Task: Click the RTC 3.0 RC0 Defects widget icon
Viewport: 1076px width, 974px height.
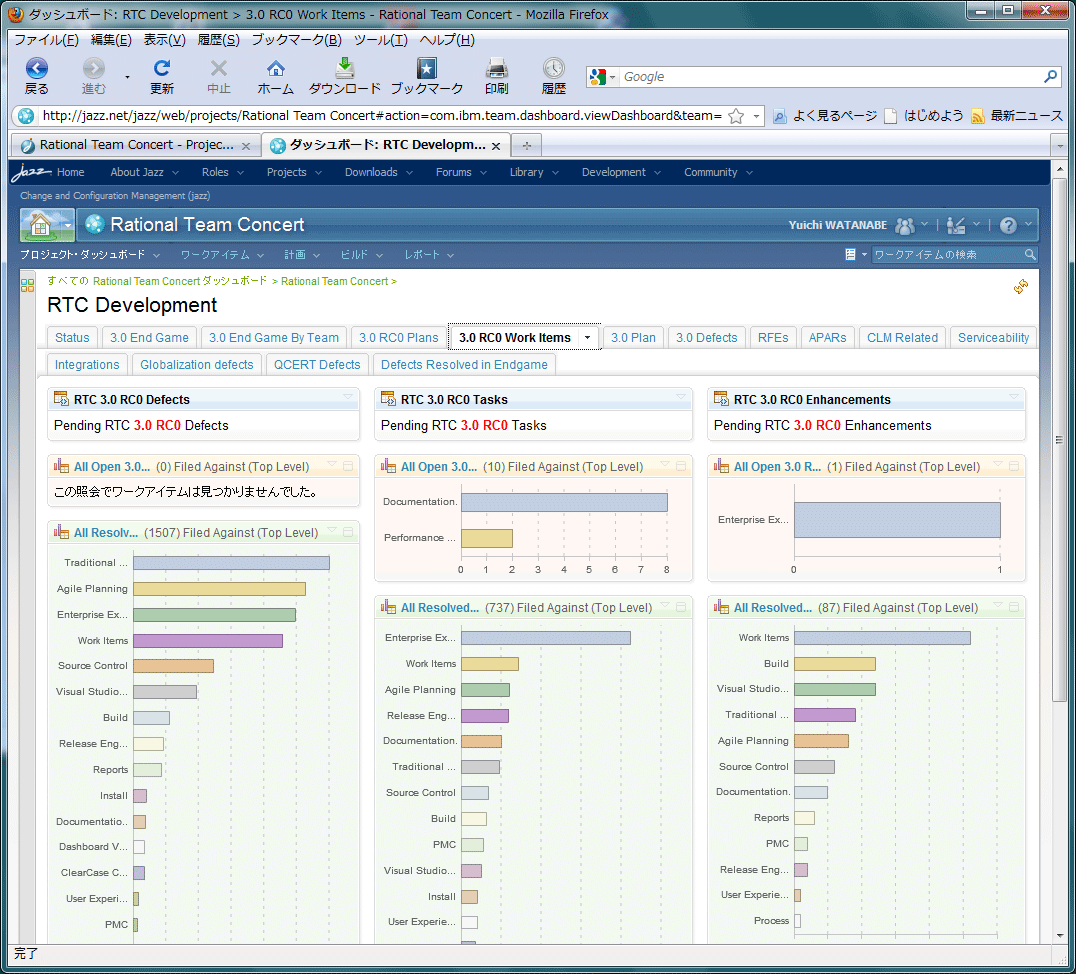Action: point(62,399)
